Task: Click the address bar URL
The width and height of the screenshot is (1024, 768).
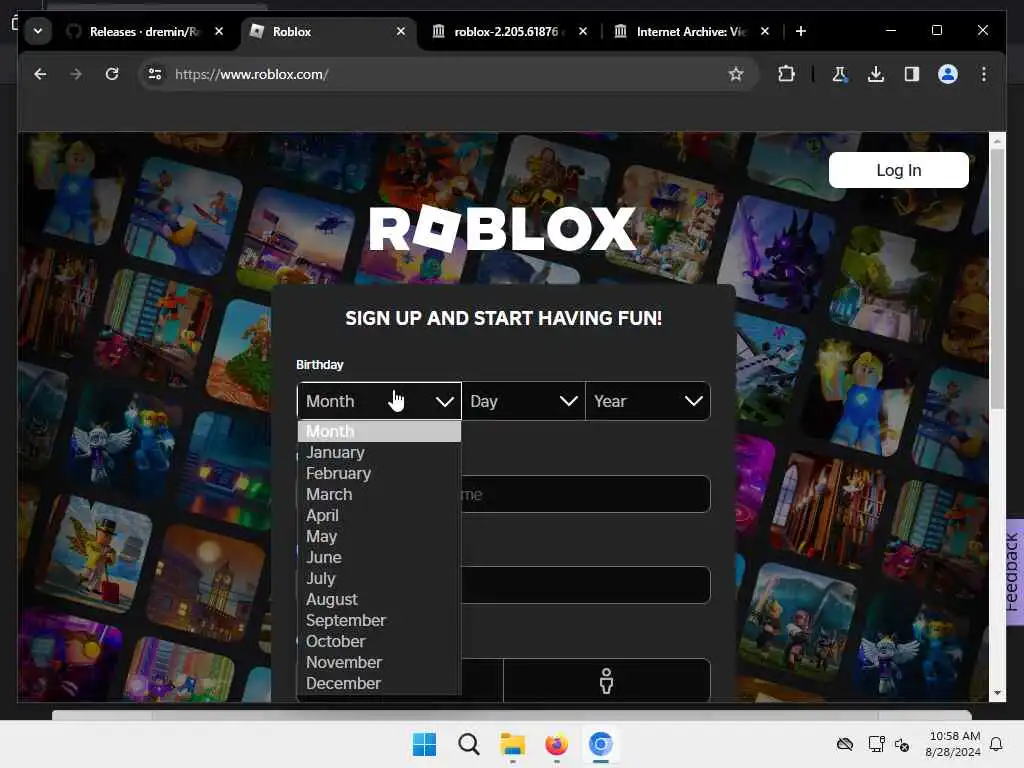Action: [x=251, y=74]
